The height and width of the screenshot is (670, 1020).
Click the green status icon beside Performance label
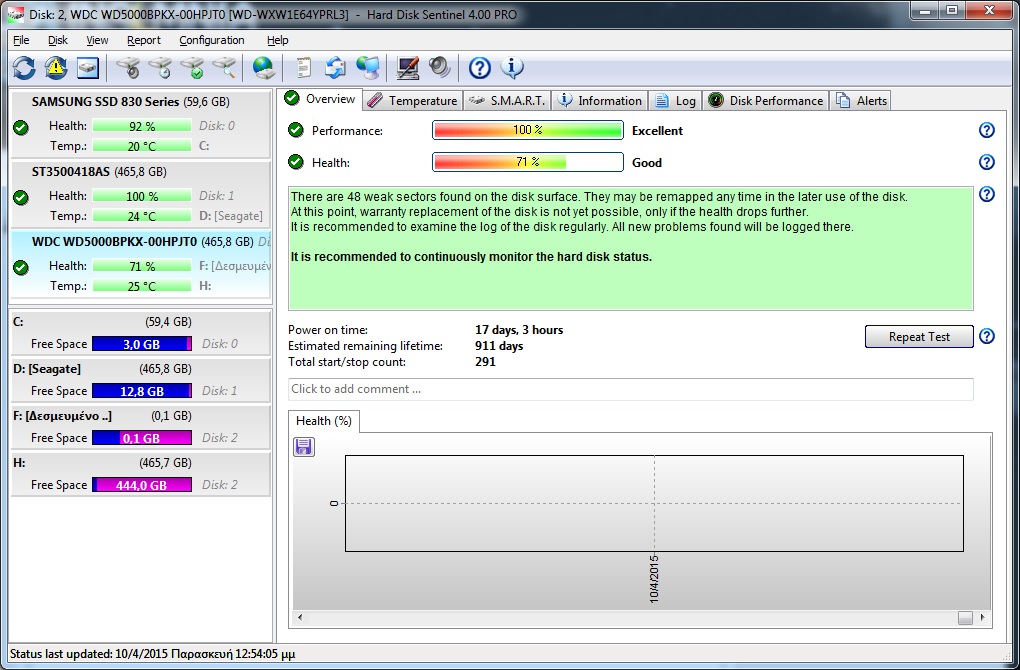[296, 130]
